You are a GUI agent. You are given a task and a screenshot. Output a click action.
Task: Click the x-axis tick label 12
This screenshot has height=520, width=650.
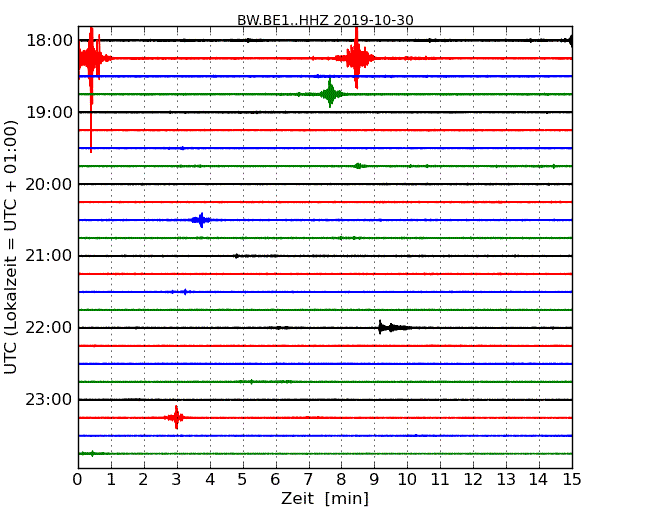coord(473,480)
